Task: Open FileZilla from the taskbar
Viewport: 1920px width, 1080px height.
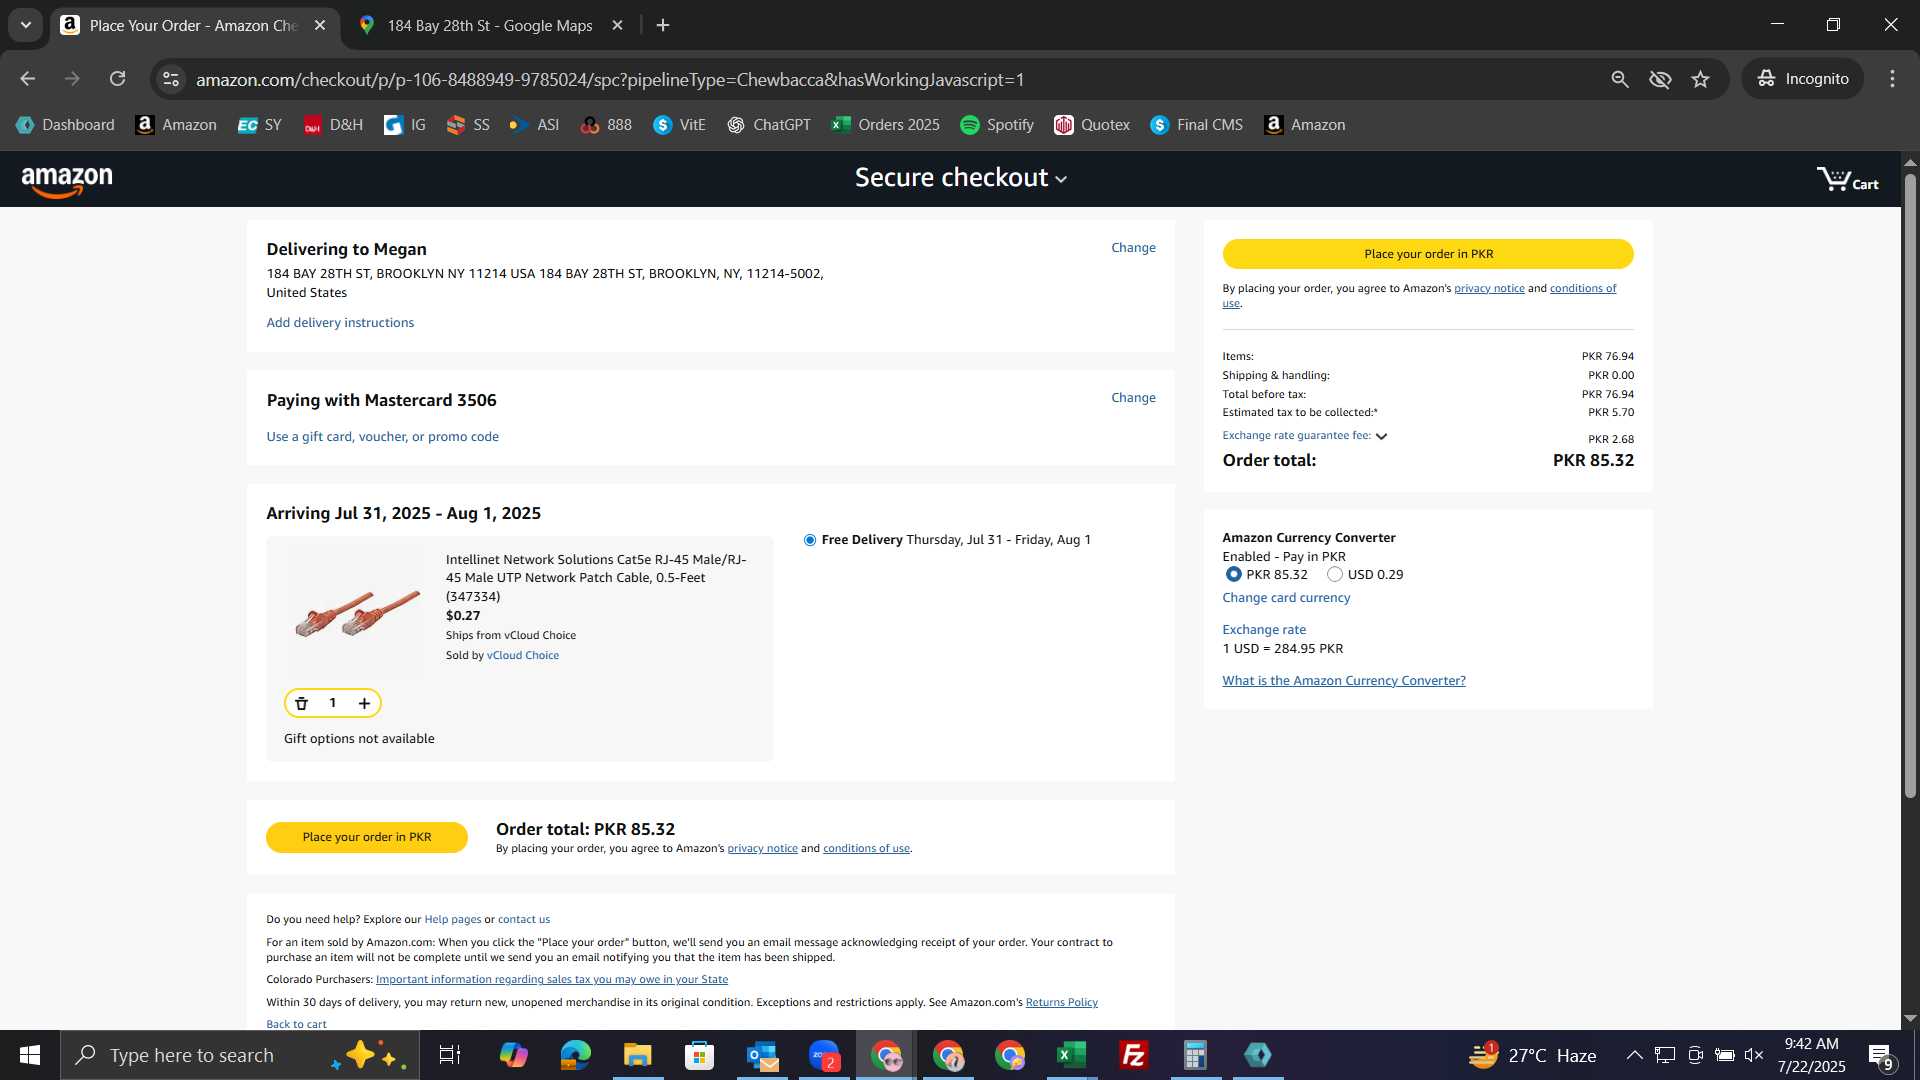Action: coord(1133,1055)
